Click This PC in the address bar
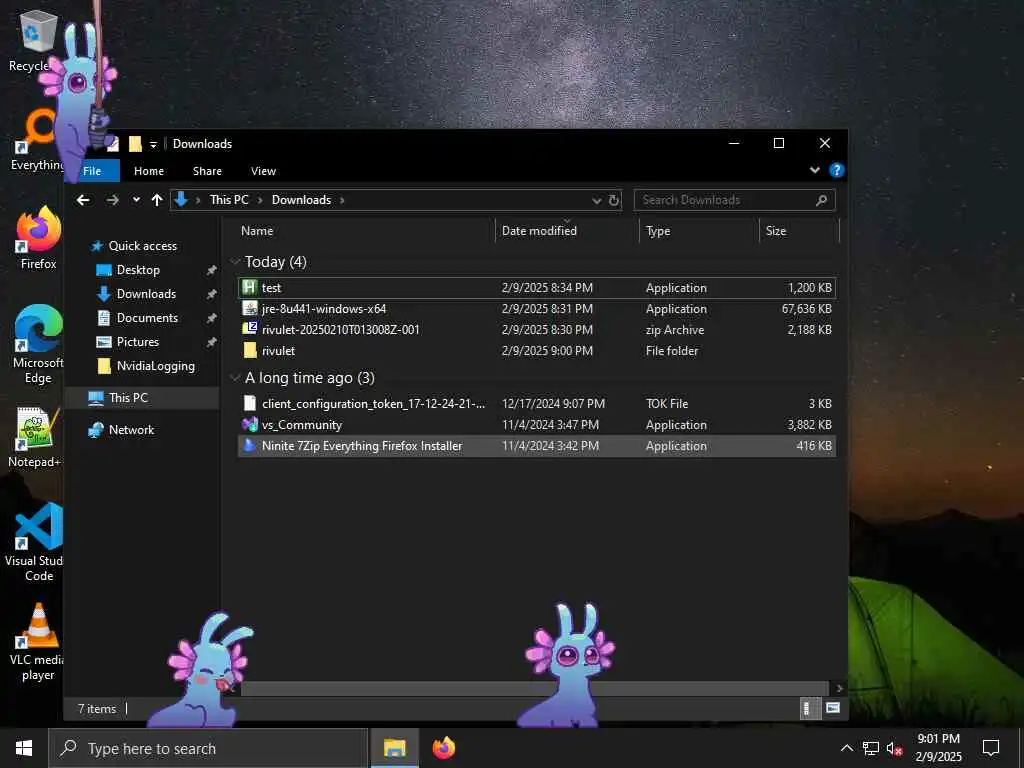Image resolution: width=1024 pixels, height=768 pixels. tap(229, 200)
